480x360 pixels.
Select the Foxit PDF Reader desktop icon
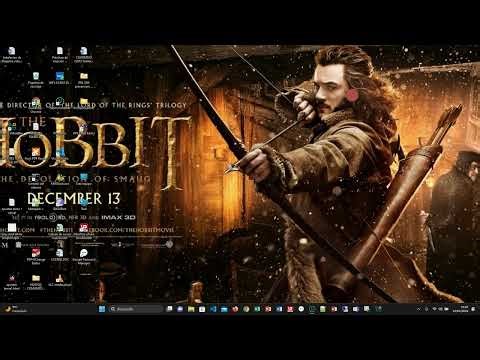pyautogui.click(x=36, y=154)
